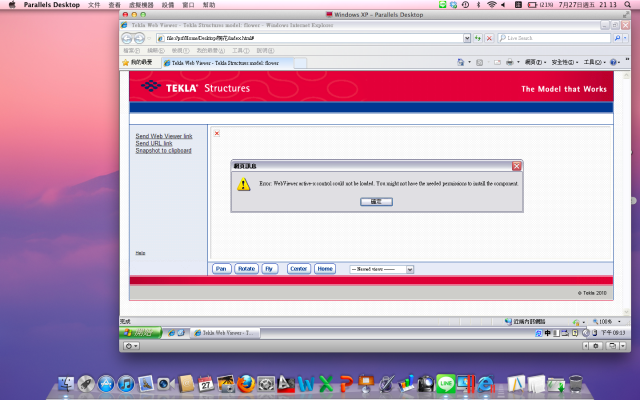Open the Page (網頁) command dropdown
640x400 pixels.
coord(536,62)
